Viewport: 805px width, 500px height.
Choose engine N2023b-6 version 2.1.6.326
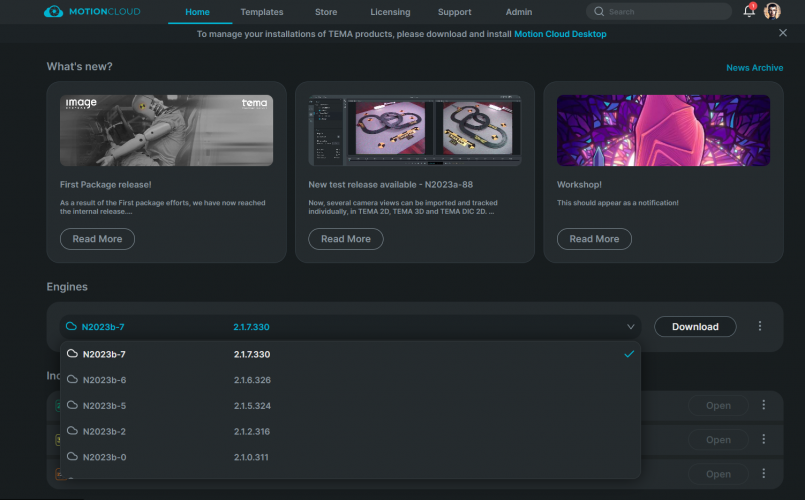click(350, 380)
